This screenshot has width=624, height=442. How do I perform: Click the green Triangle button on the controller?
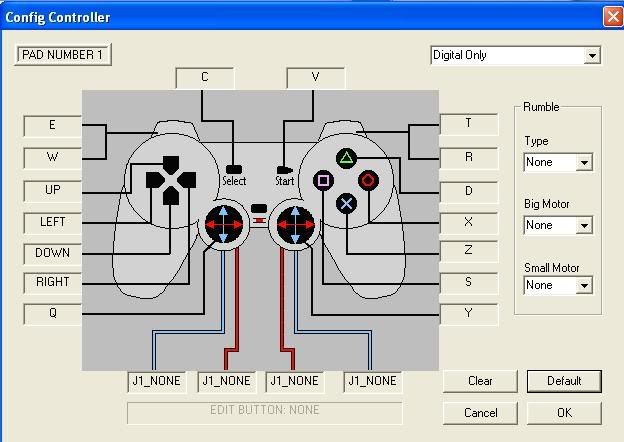[x=346, y=158]
